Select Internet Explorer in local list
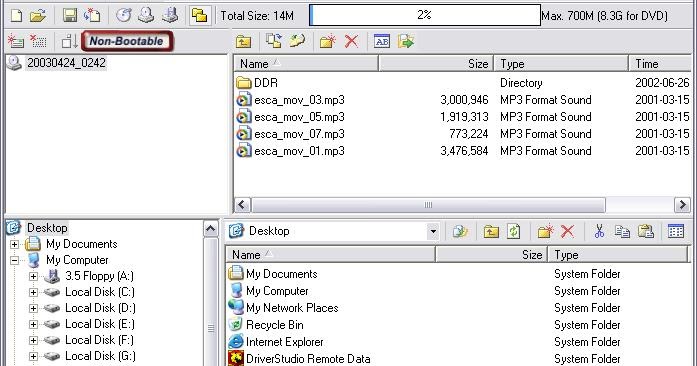697x366 pixels. click(284, 342)
